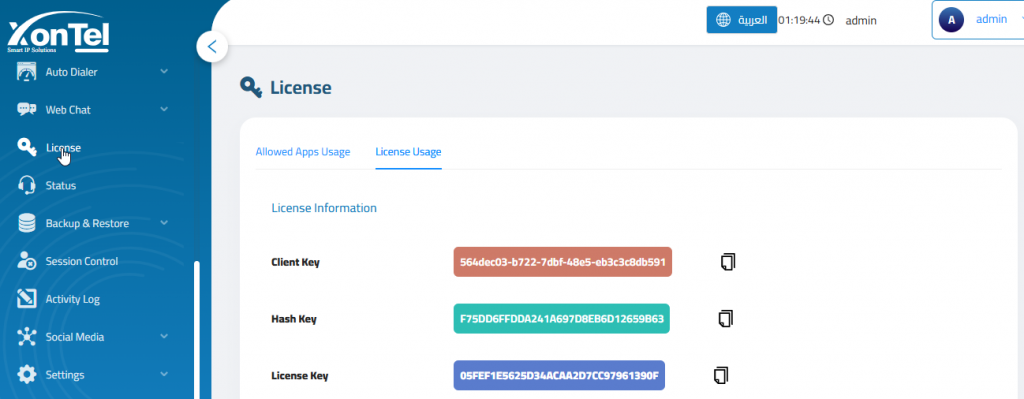Copy the Hash Key with copy icon
The height and width of the screenshot is (399, 1024).
click(x=725, y=319)
